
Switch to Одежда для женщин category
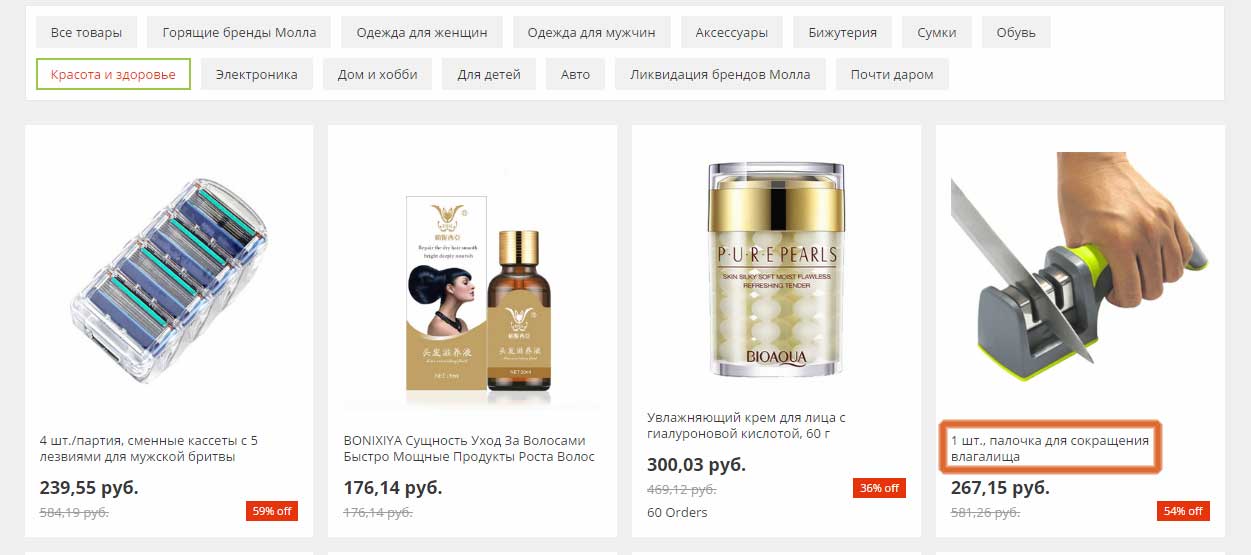pos(422,32)
